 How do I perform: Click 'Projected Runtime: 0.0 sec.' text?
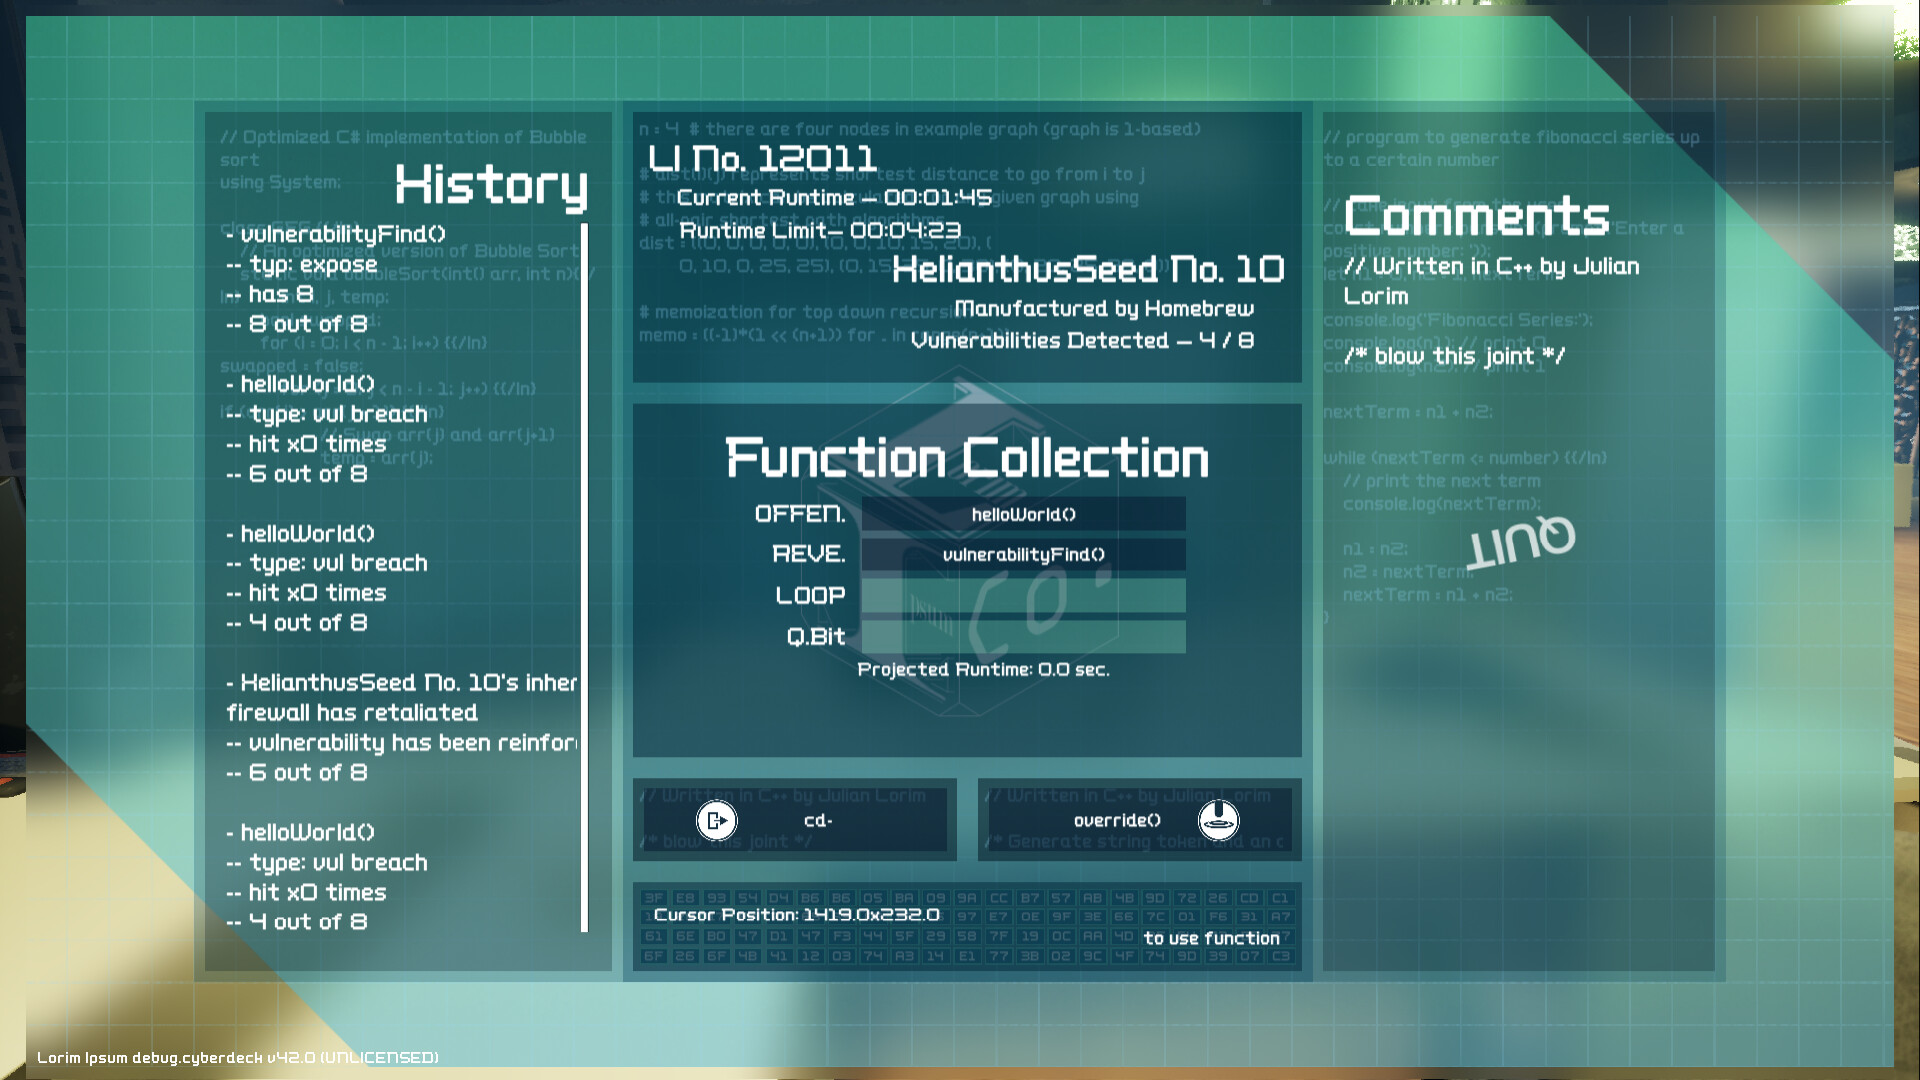pyautogui.click(x=983, y=670)
